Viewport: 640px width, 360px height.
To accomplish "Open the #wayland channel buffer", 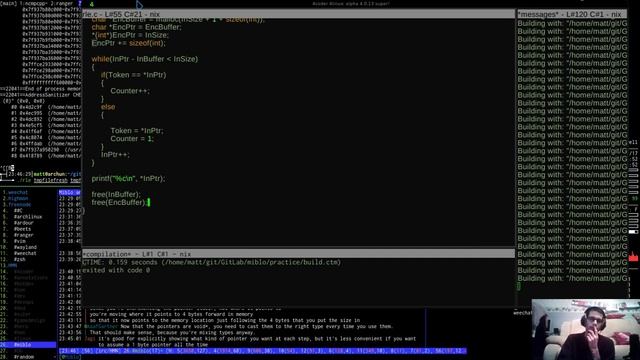I will (25, 247).
